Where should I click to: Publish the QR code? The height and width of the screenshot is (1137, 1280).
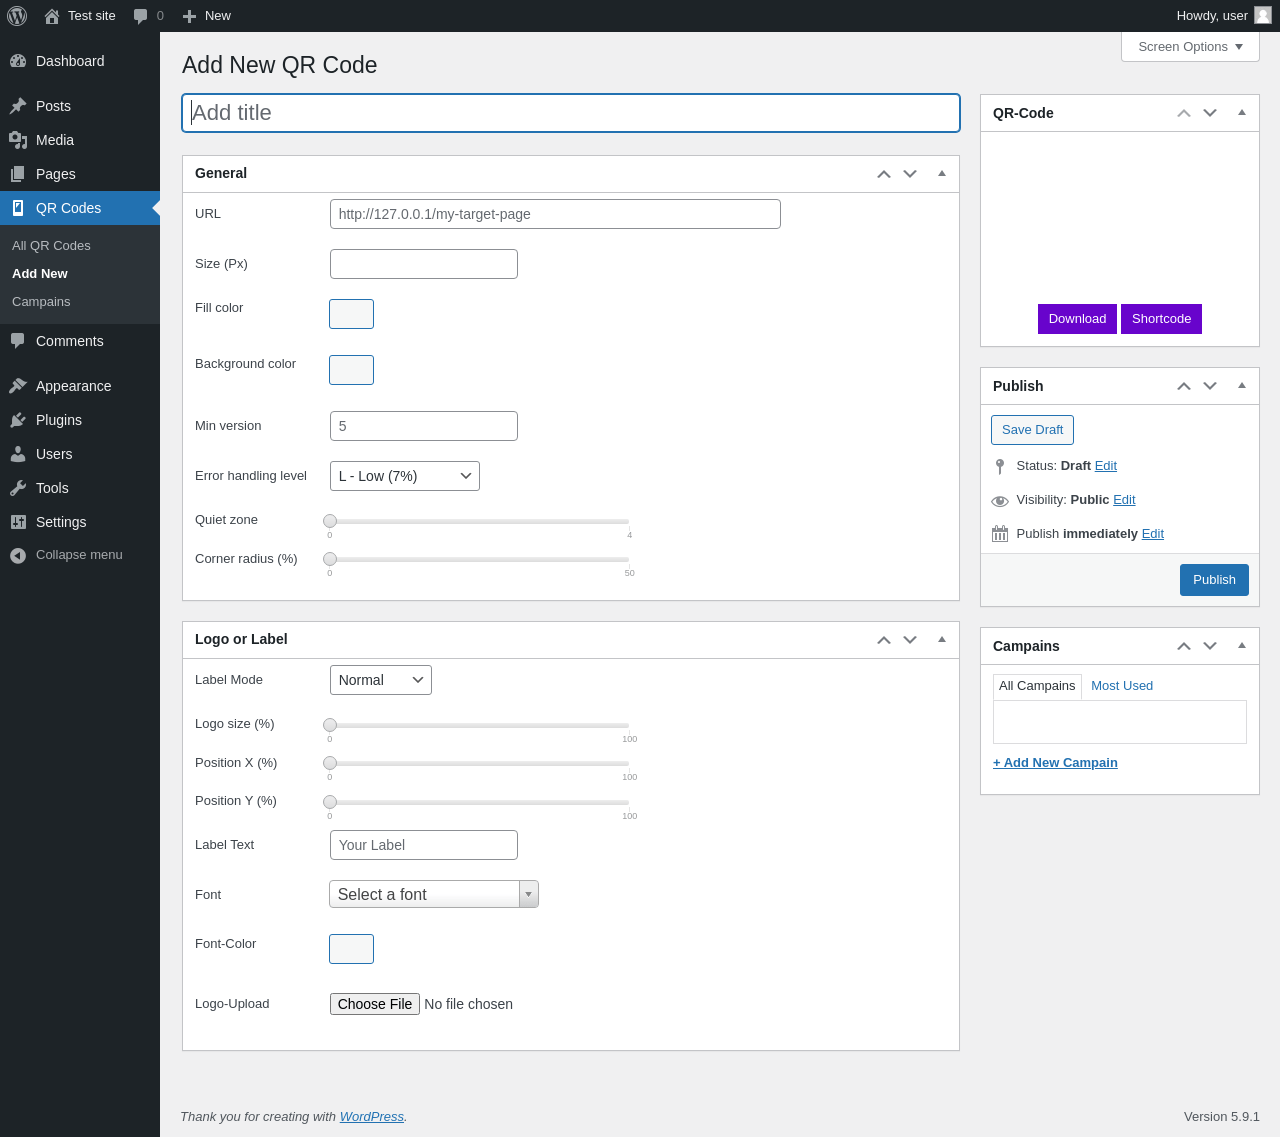click(x=1214, y=580)
